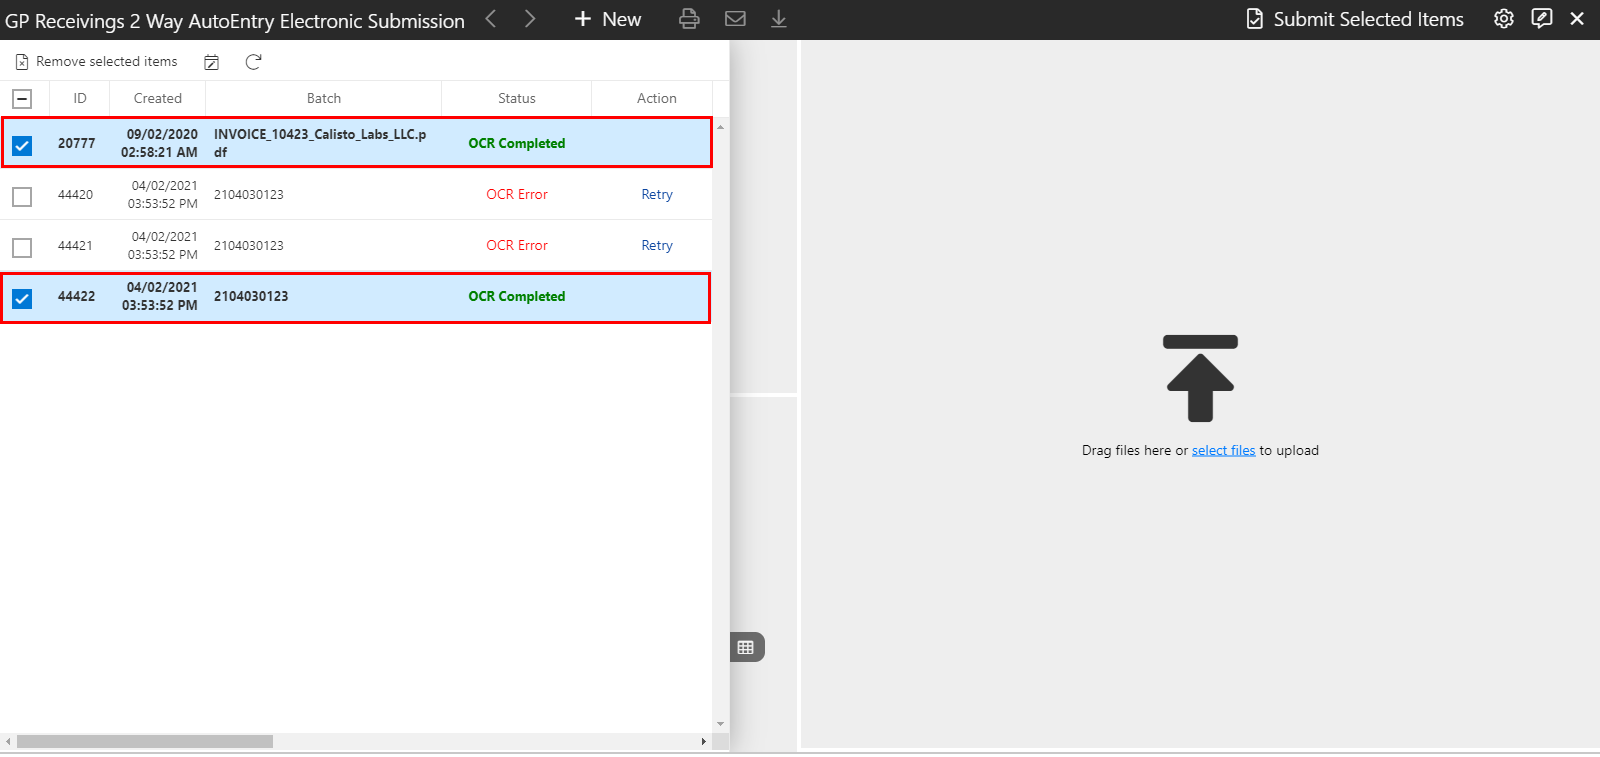Click the refresh list icon

coord(253,62)
